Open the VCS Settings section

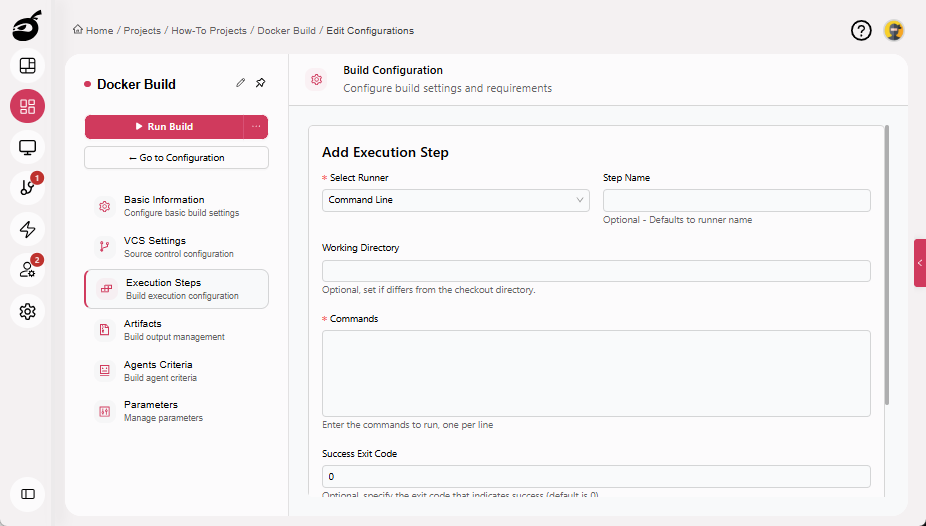[176, 247]
